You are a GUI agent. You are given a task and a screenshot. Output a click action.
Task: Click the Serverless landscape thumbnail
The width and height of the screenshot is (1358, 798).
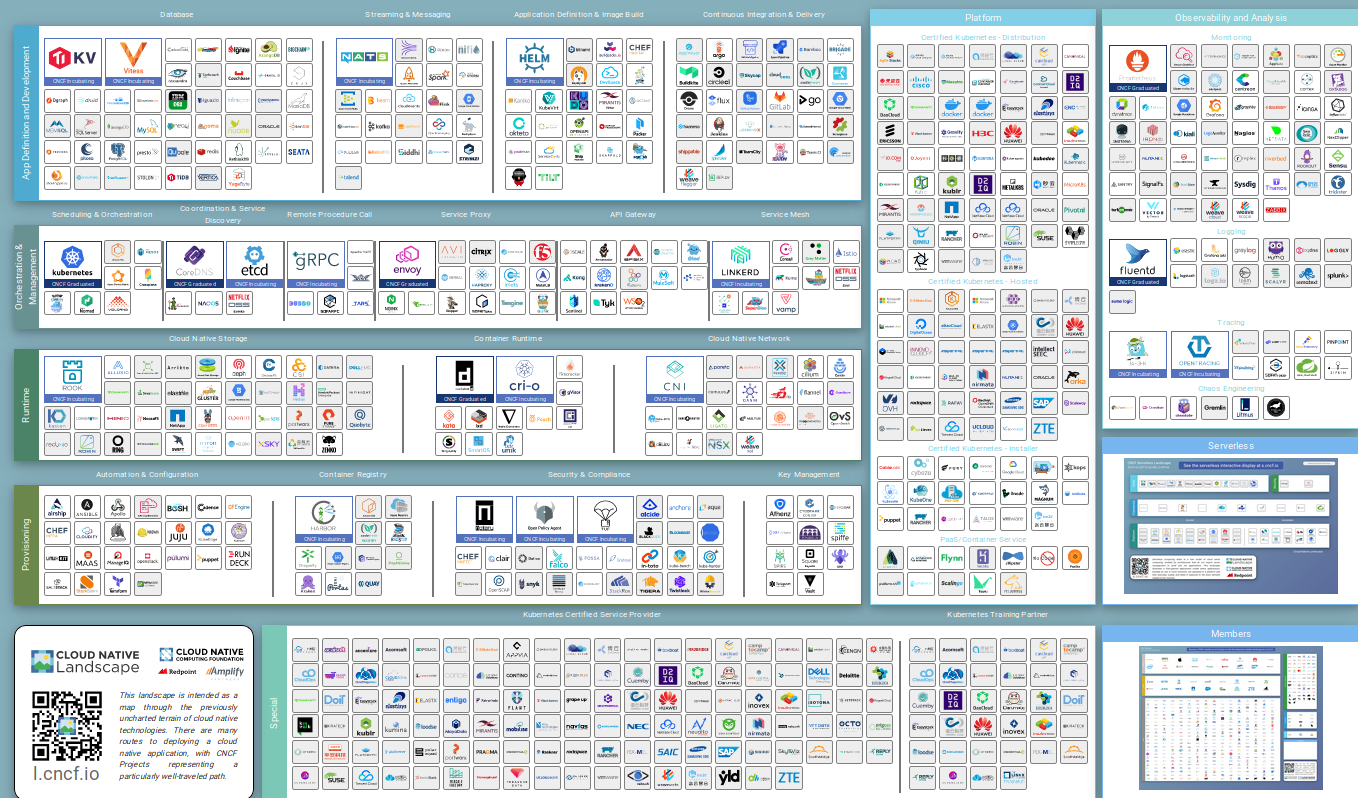coord(1231,526)
